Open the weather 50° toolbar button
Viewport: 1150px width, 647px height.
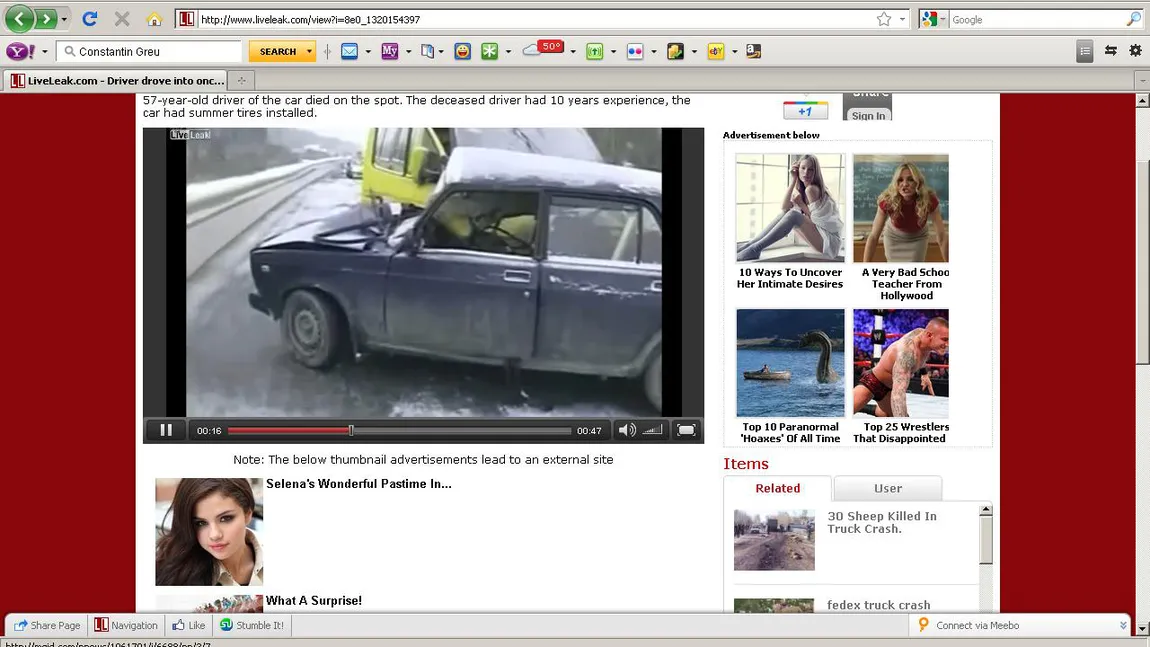[x=543, y=49]
